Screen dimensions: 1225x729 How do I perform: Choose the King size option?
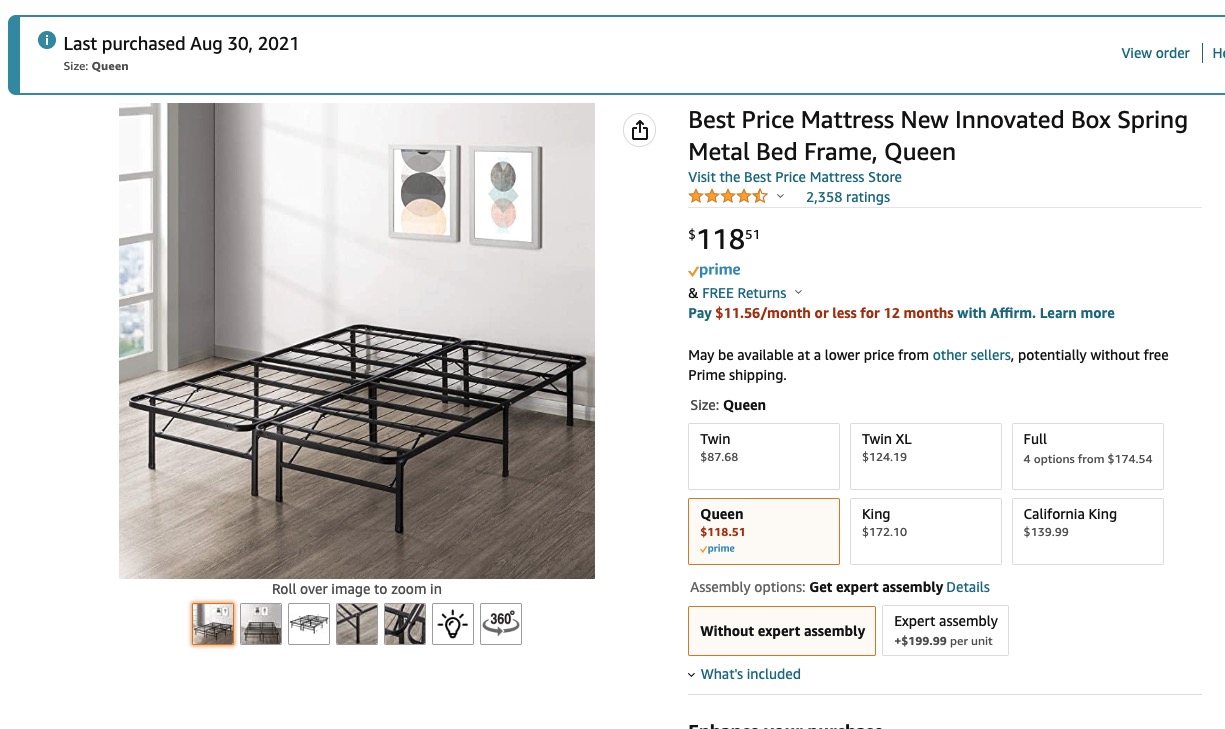coord(925,531)
